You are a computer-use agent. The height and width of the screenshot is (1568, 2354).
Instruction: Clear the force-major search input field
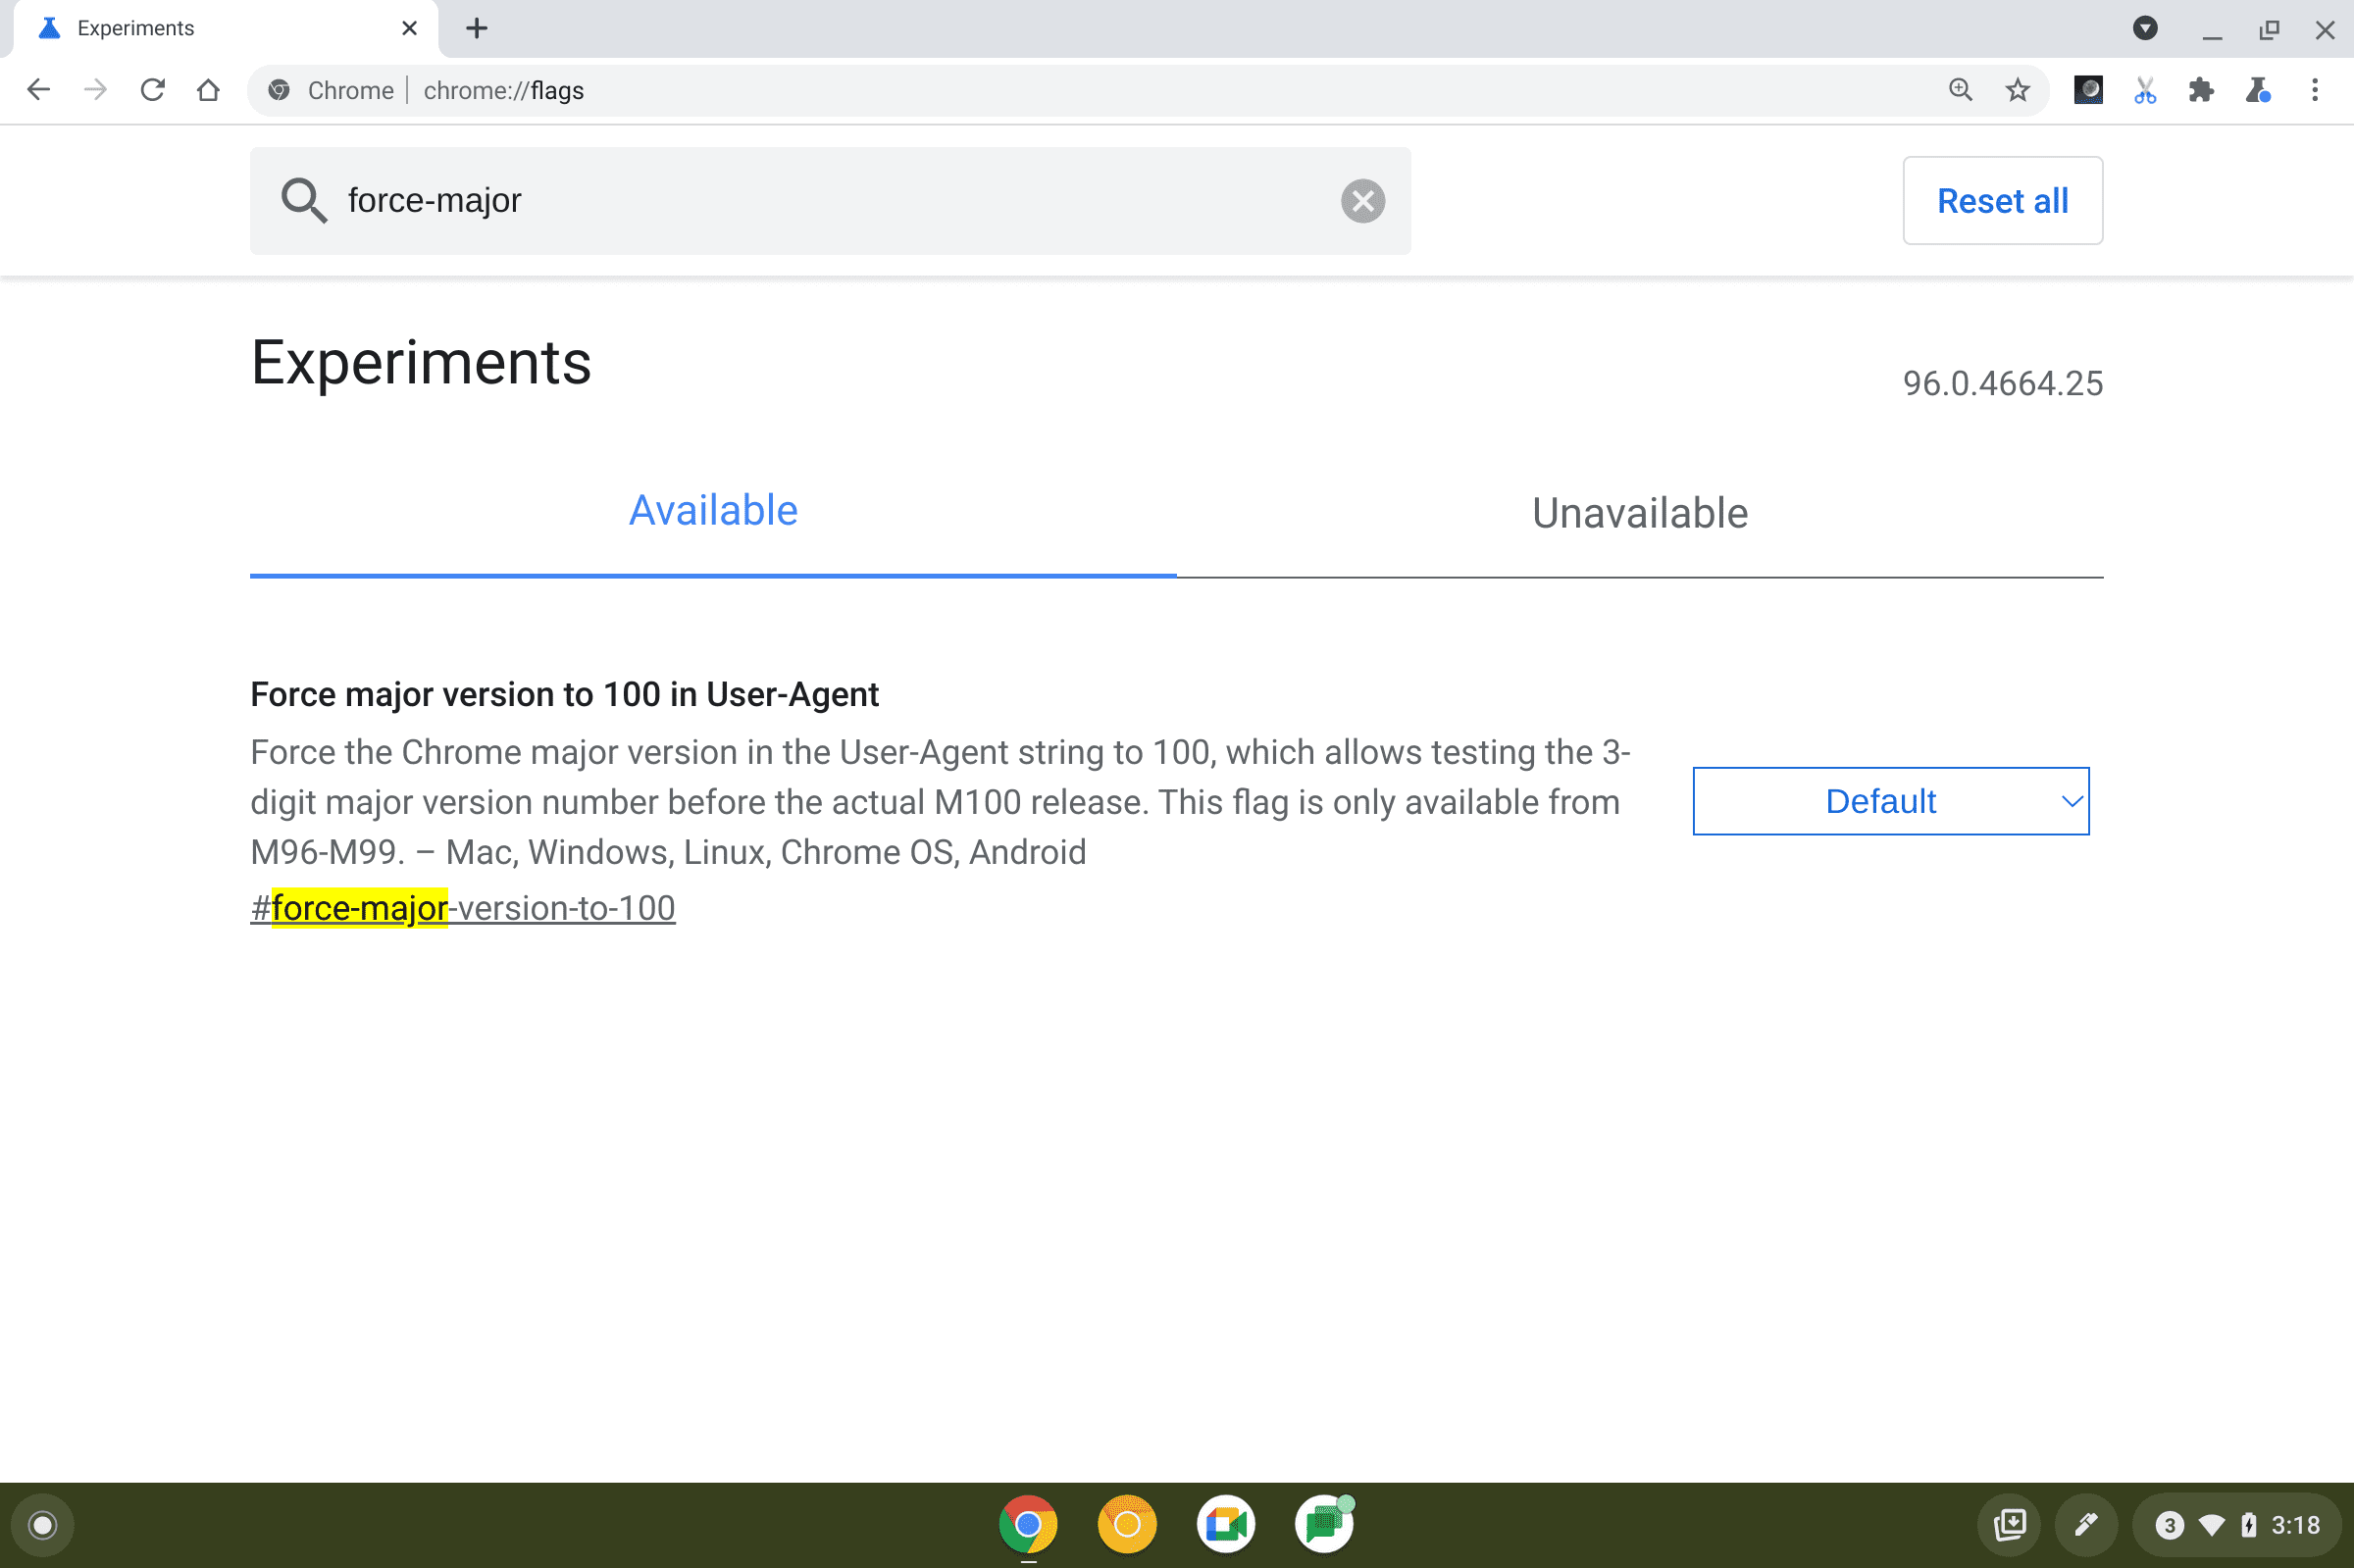(1363, 199)
